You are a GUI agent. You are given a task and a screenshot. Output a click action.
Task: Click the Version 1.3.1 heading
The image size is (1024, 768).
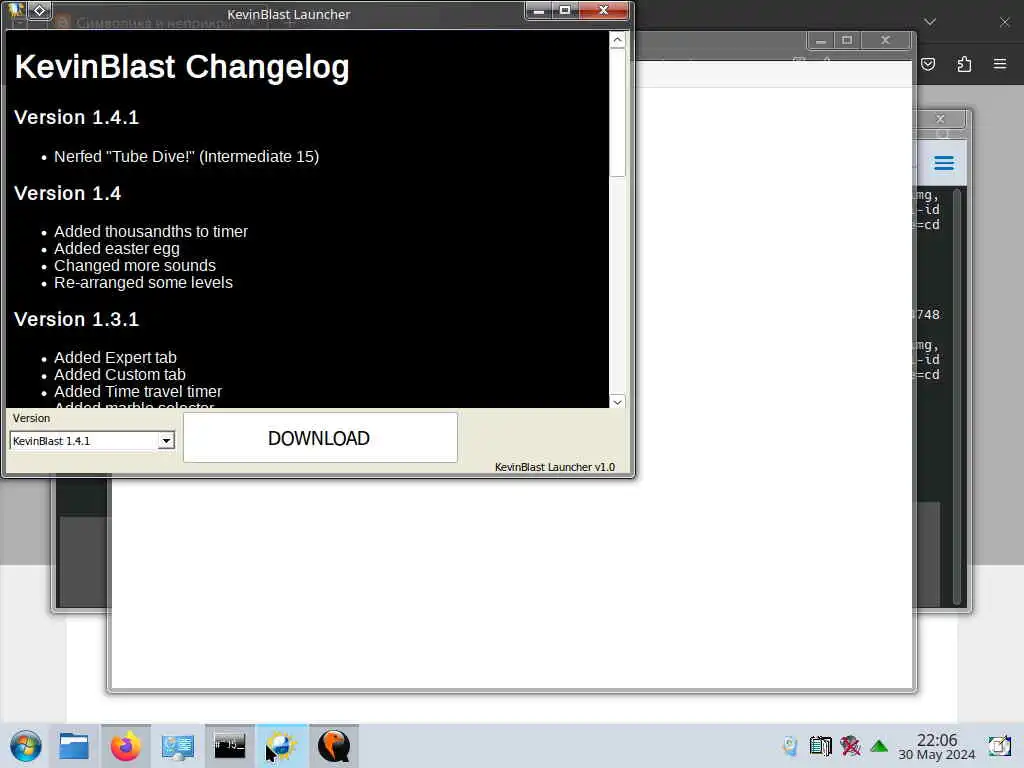76,319
